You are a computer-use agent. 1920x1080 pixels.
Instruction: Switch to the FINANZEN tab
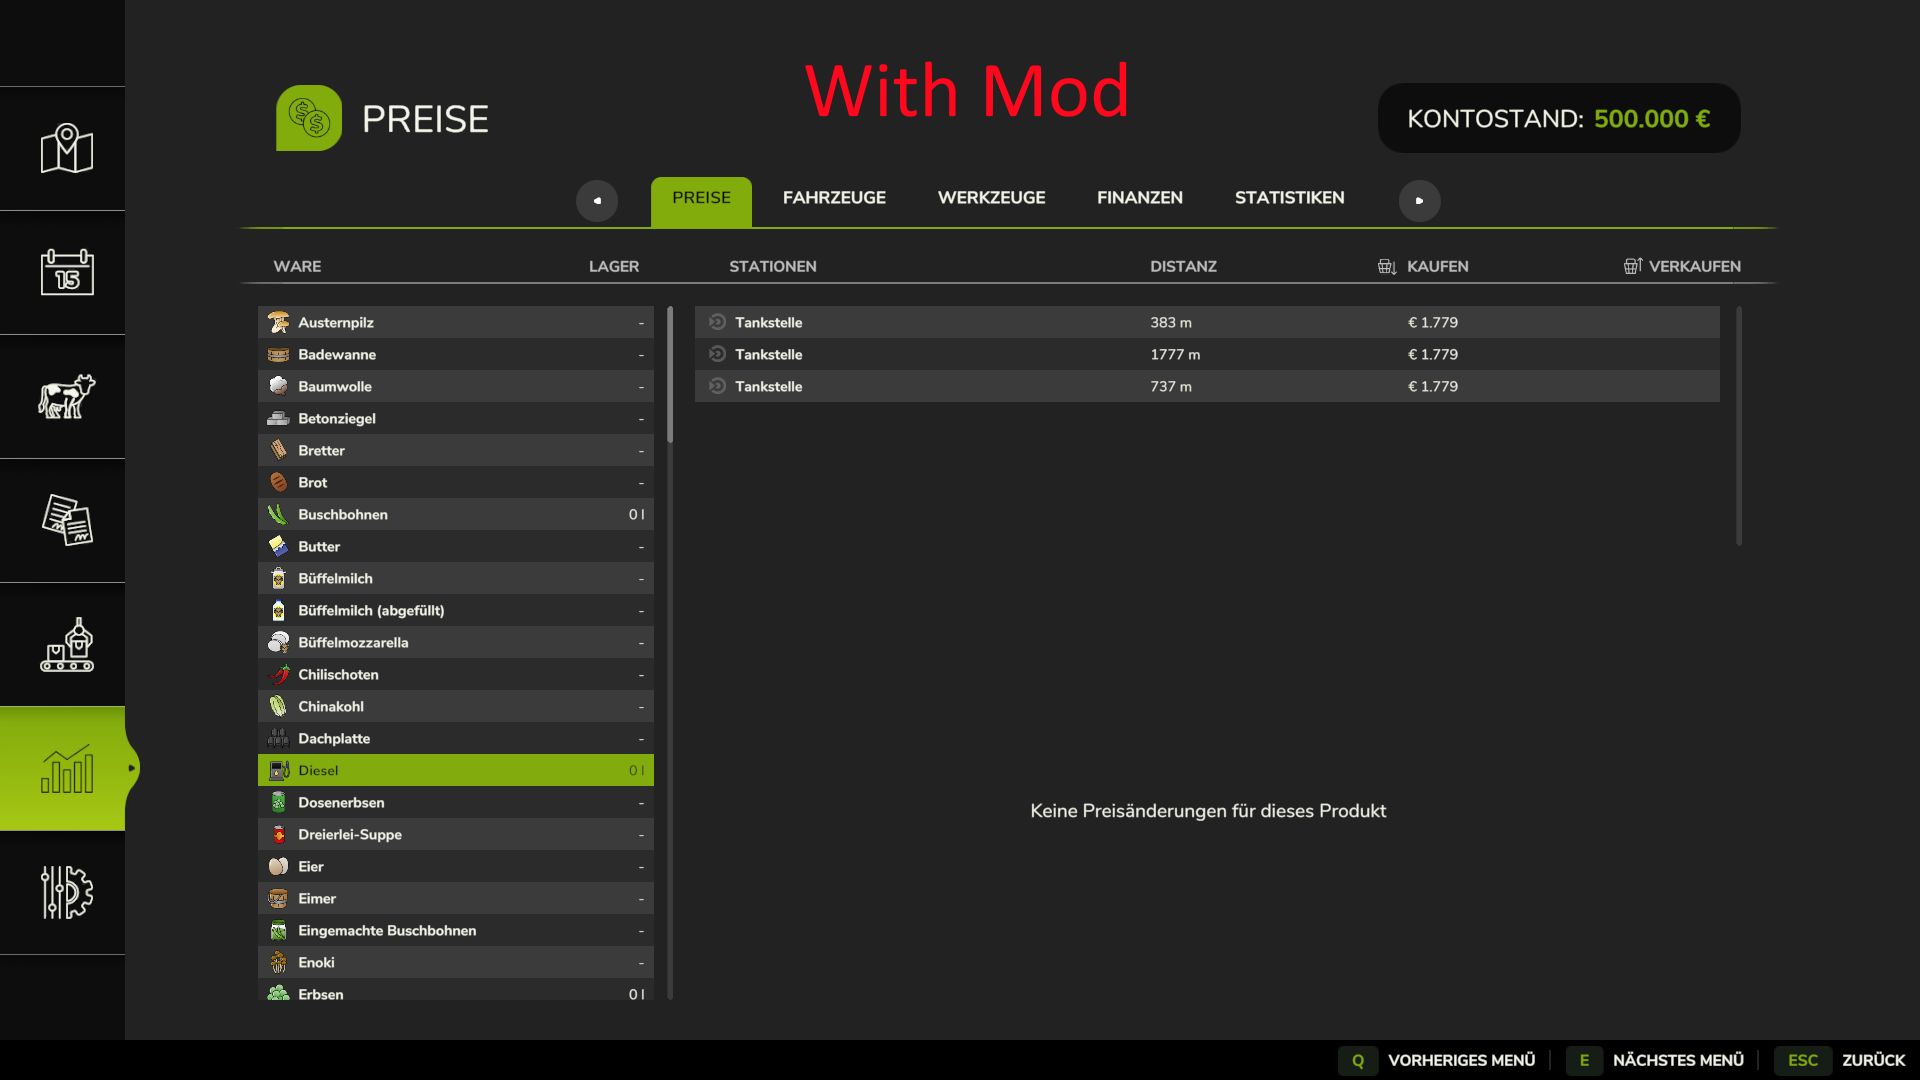pos(1139,198)
